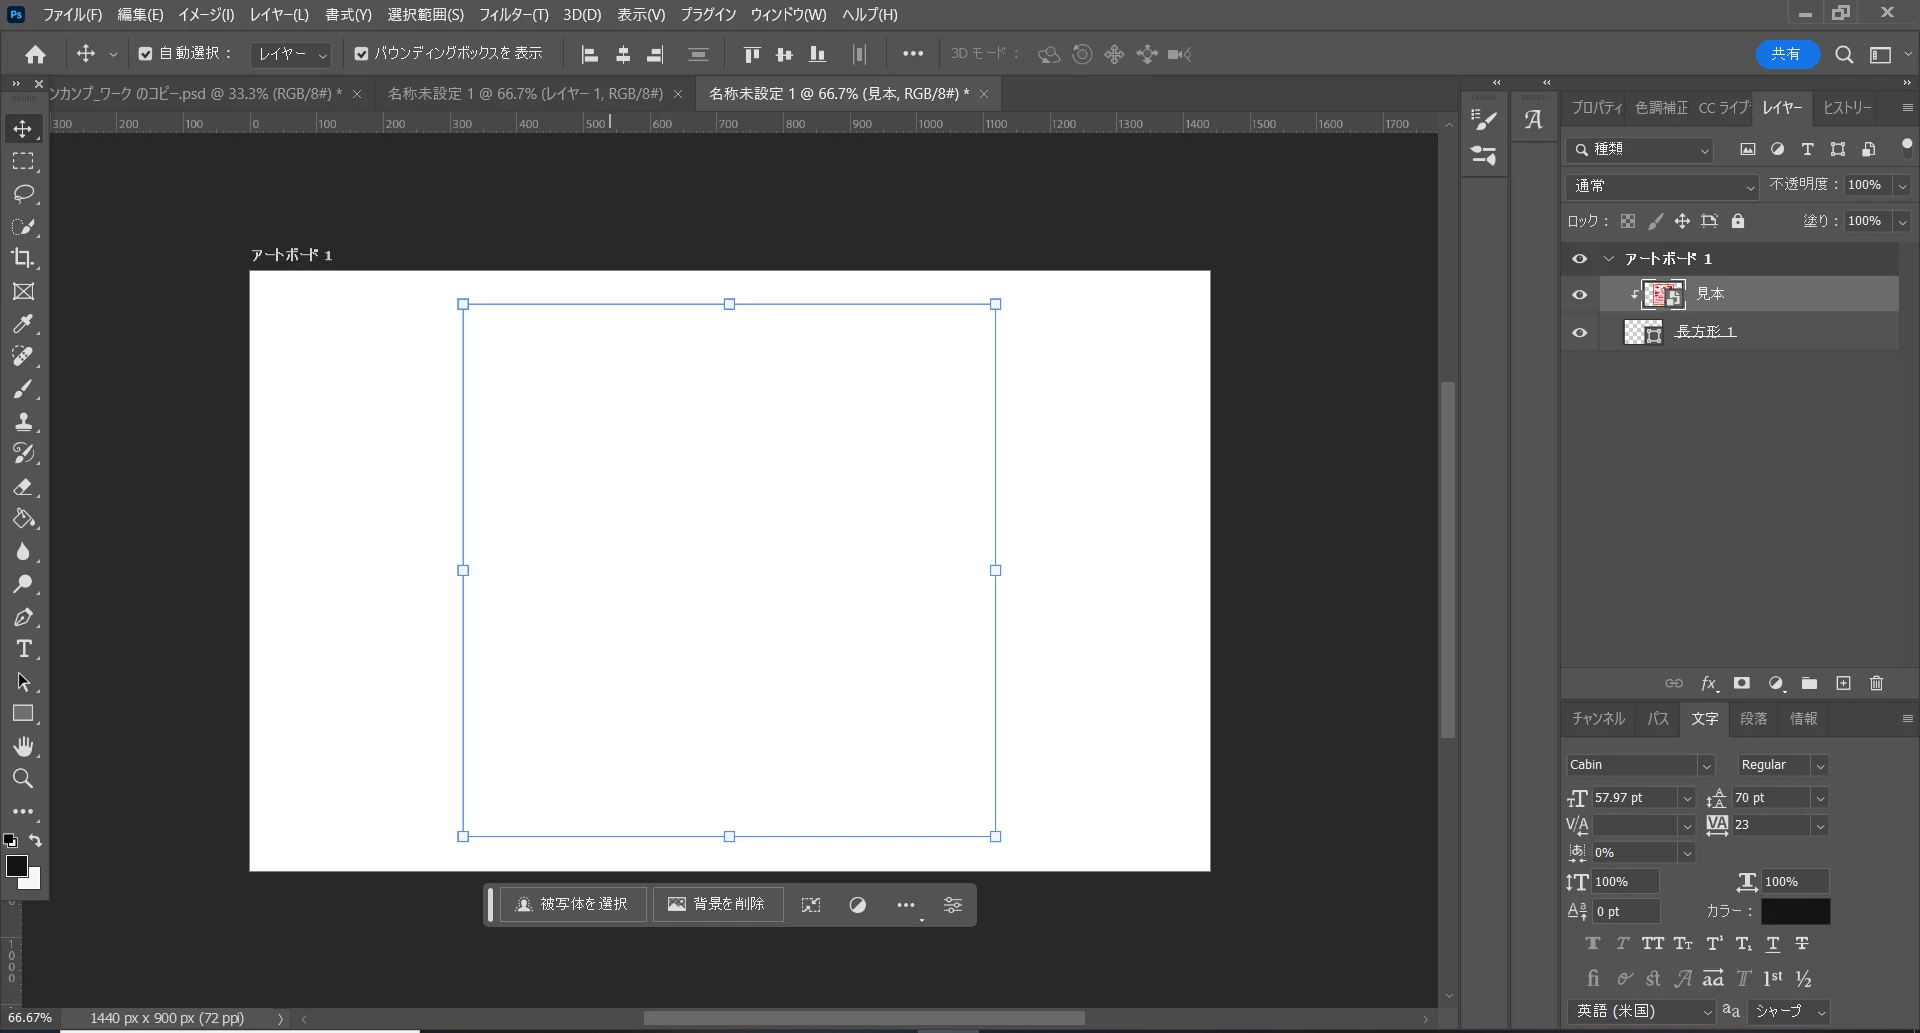This screenshot has height=1033, width=1920.
Task: Open the レイヤー auto-select dropdown
Action: pyautogui.click(x=291, y=54)
